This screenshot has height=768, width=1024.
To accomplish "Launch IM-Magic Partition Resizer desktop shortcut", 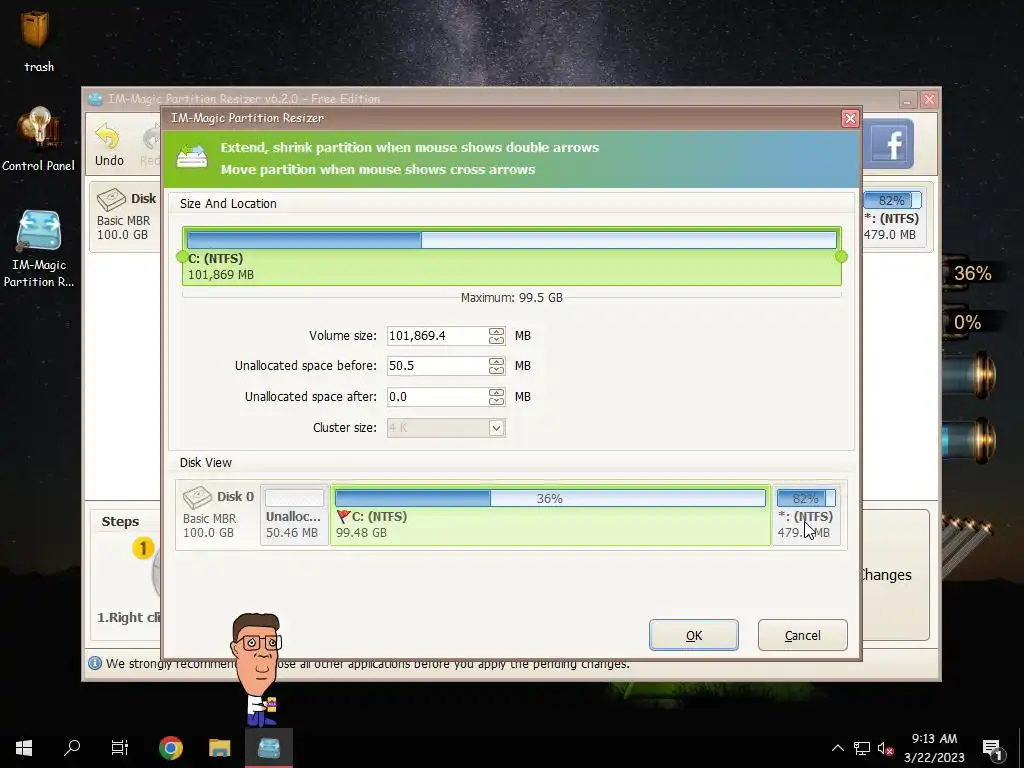I will click(39, 249).
